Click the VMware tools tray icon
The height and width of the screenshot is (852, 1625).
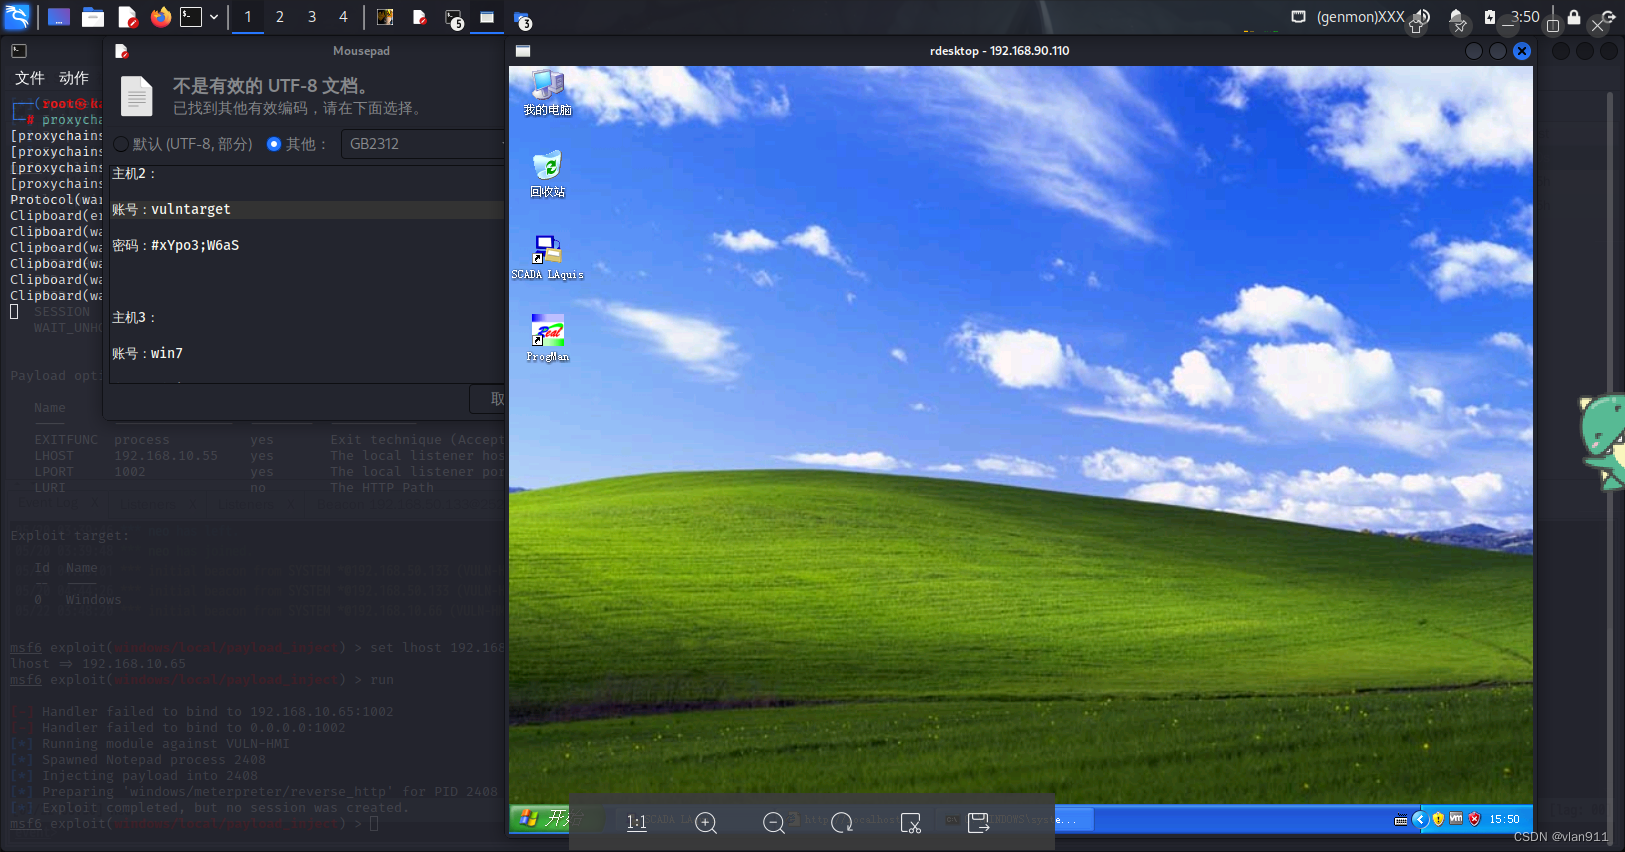1456,819
